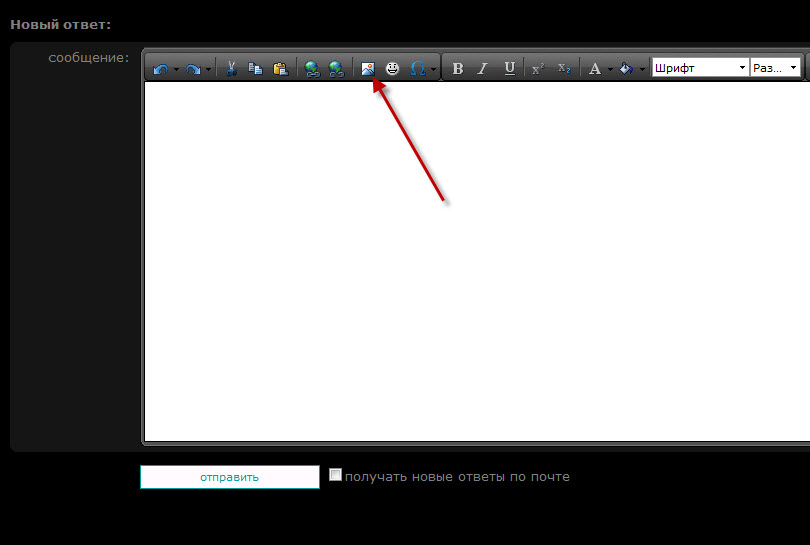
Task: Open the font size dropdown
Action: (x=776, y=68)
